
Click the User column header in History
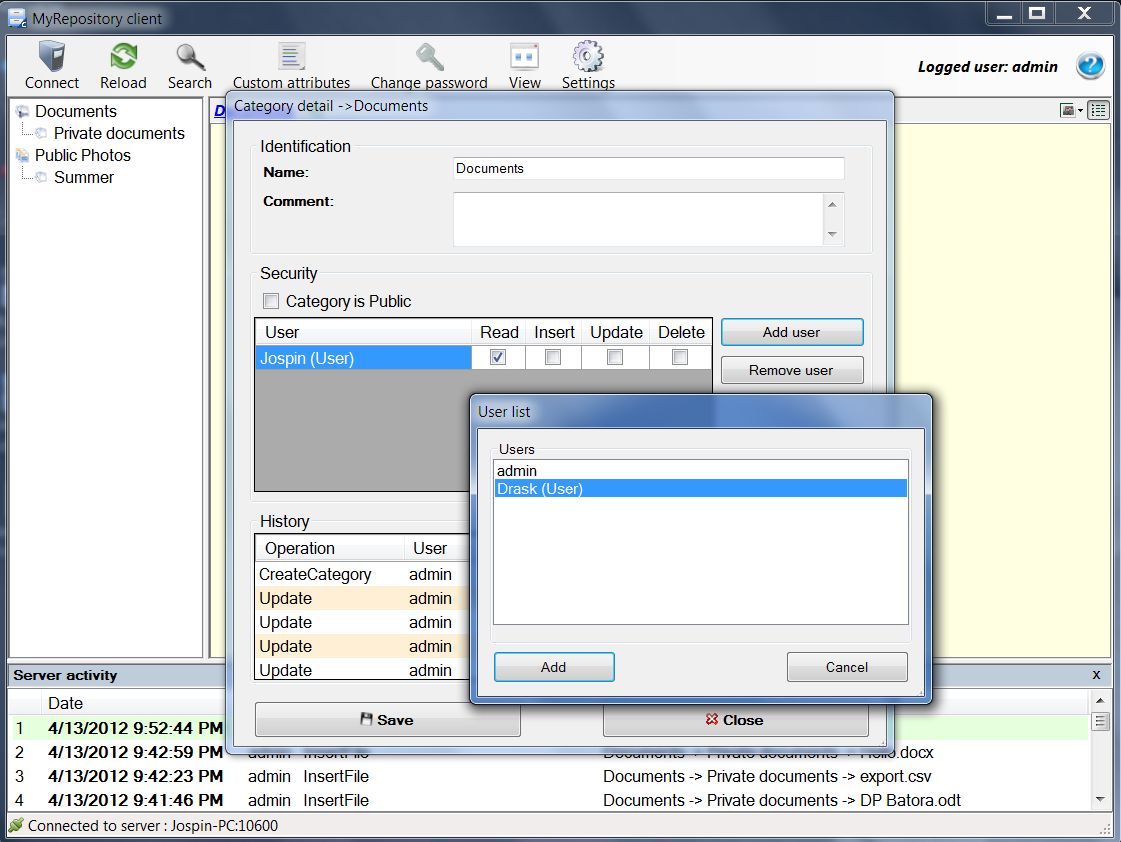437,548
